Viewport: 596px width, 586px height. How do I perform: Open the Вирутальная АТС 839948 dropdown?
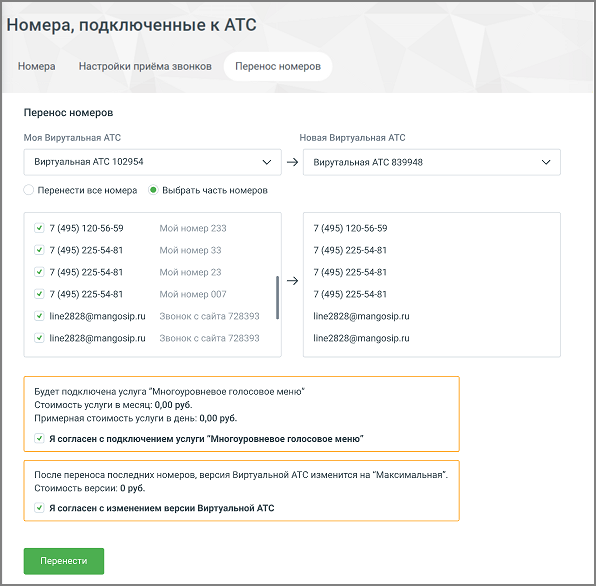click(431, 162)
